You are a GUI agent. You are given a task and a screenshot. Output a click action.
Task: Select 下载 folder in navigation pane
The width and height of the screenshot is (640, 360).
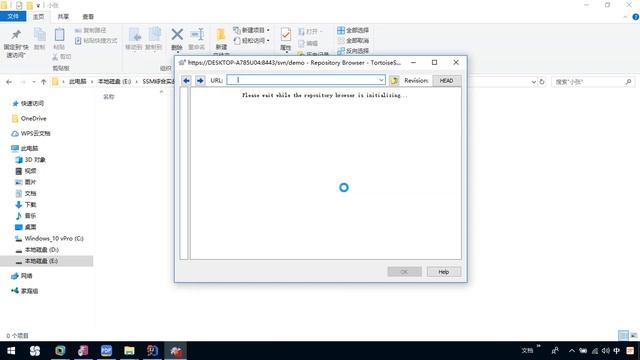30,204
